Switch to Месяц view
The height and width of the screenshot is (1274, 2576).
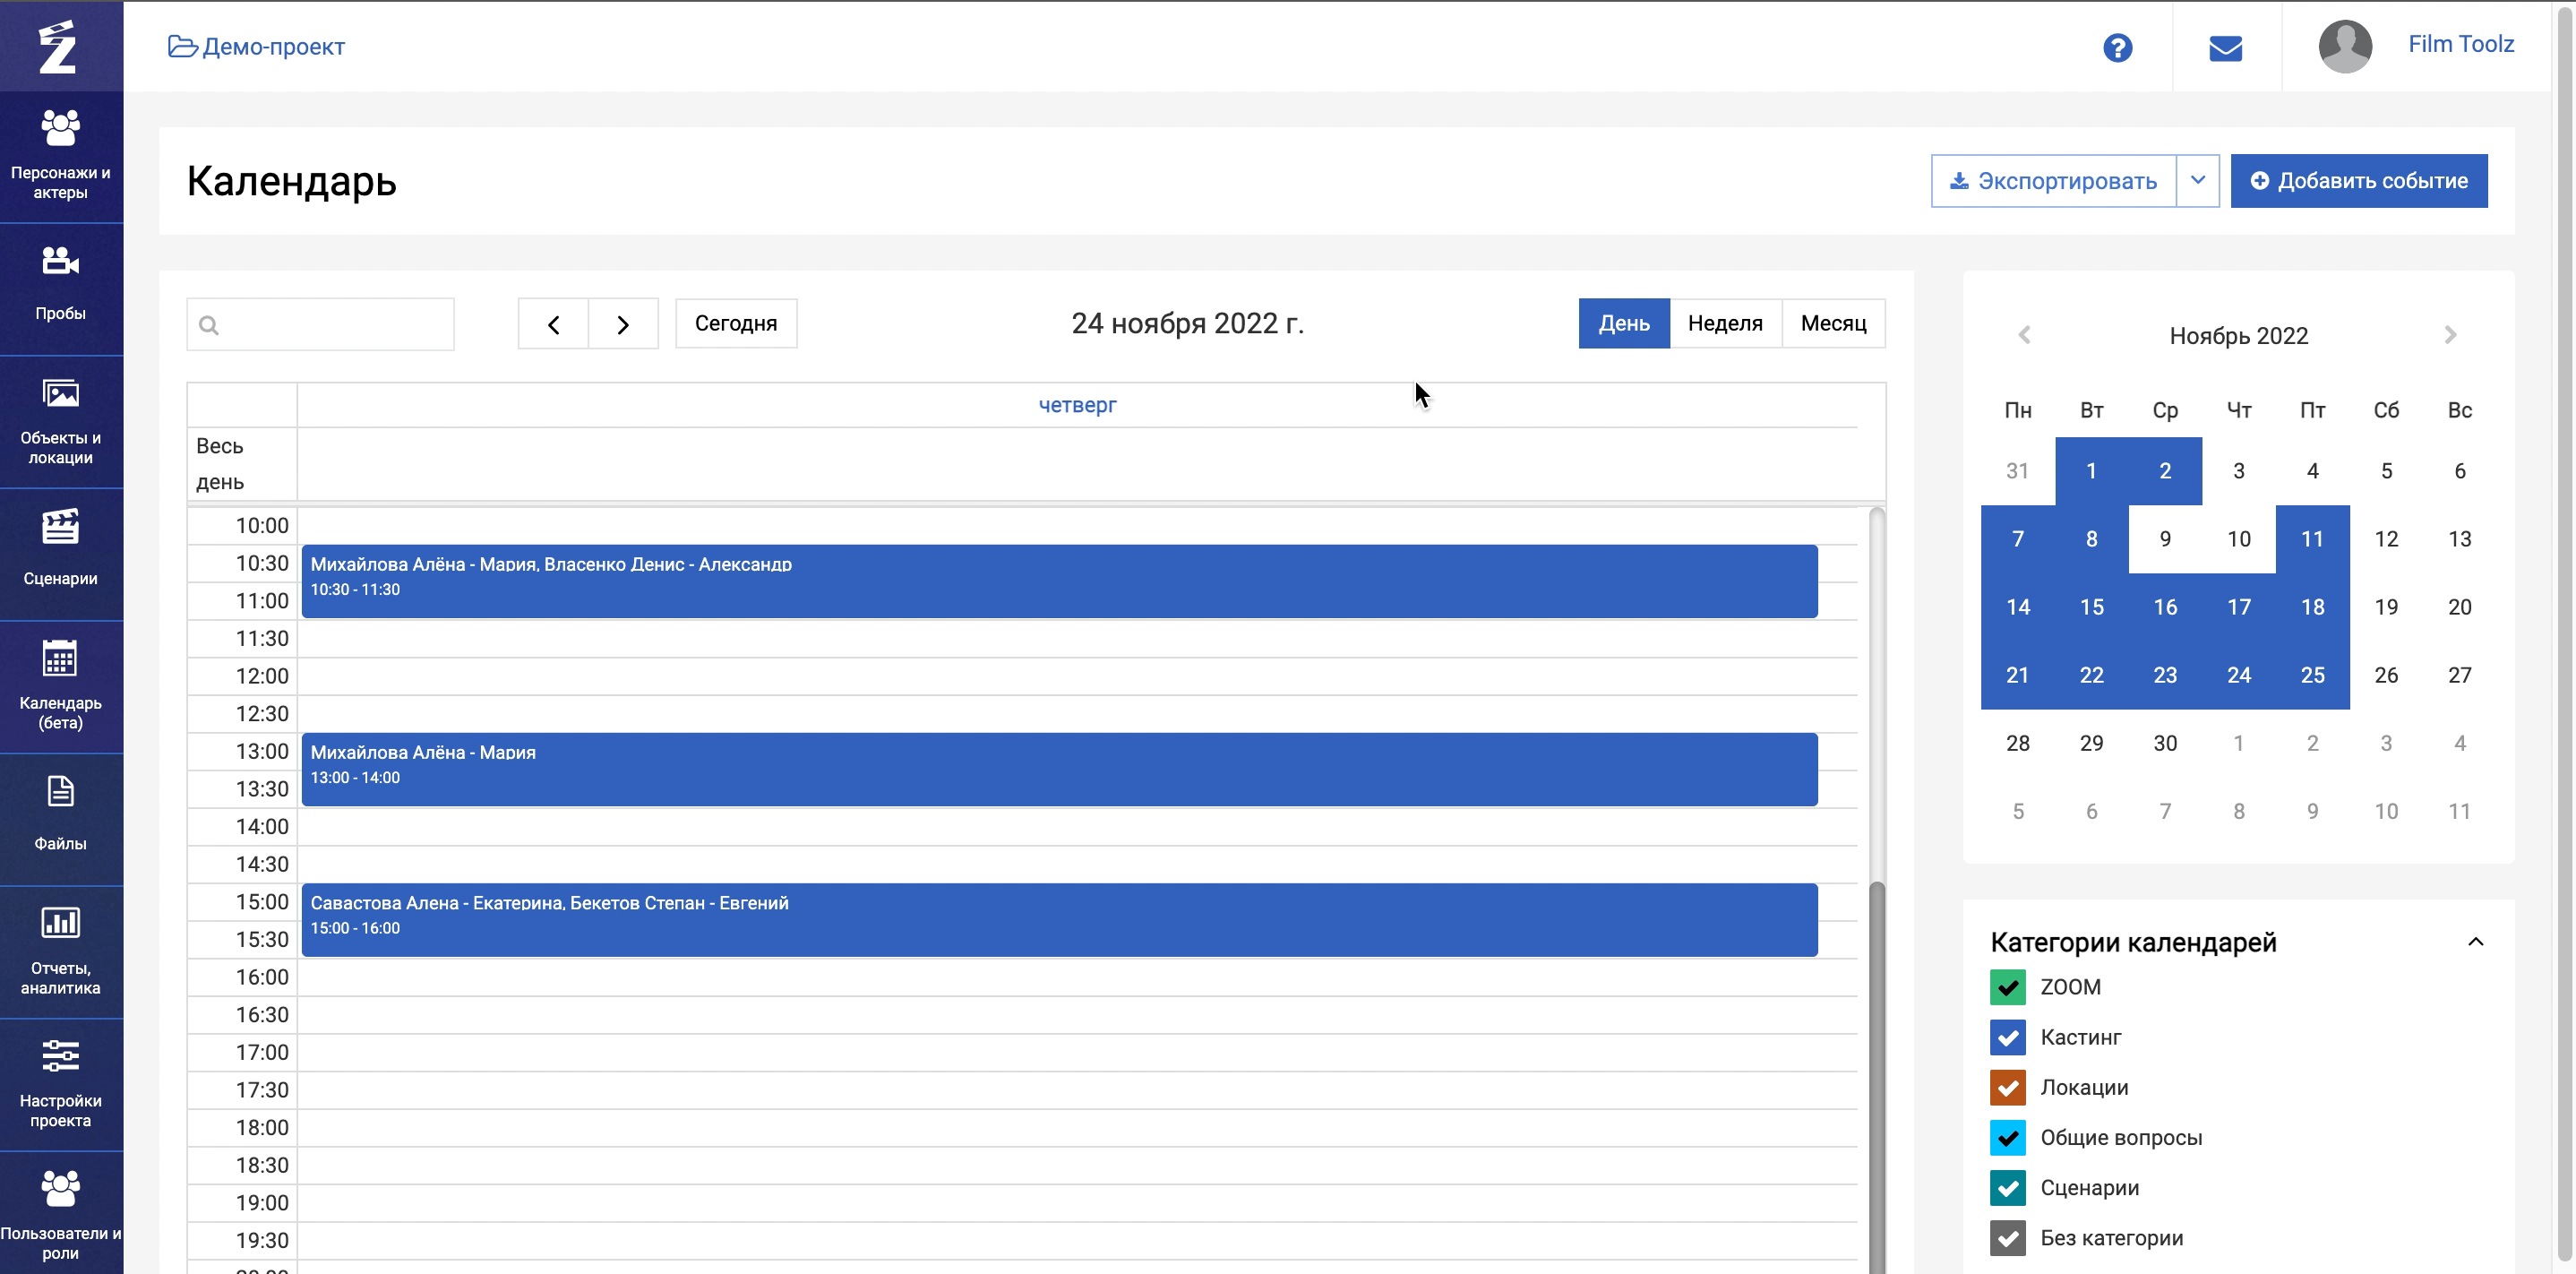(1833, 324)
